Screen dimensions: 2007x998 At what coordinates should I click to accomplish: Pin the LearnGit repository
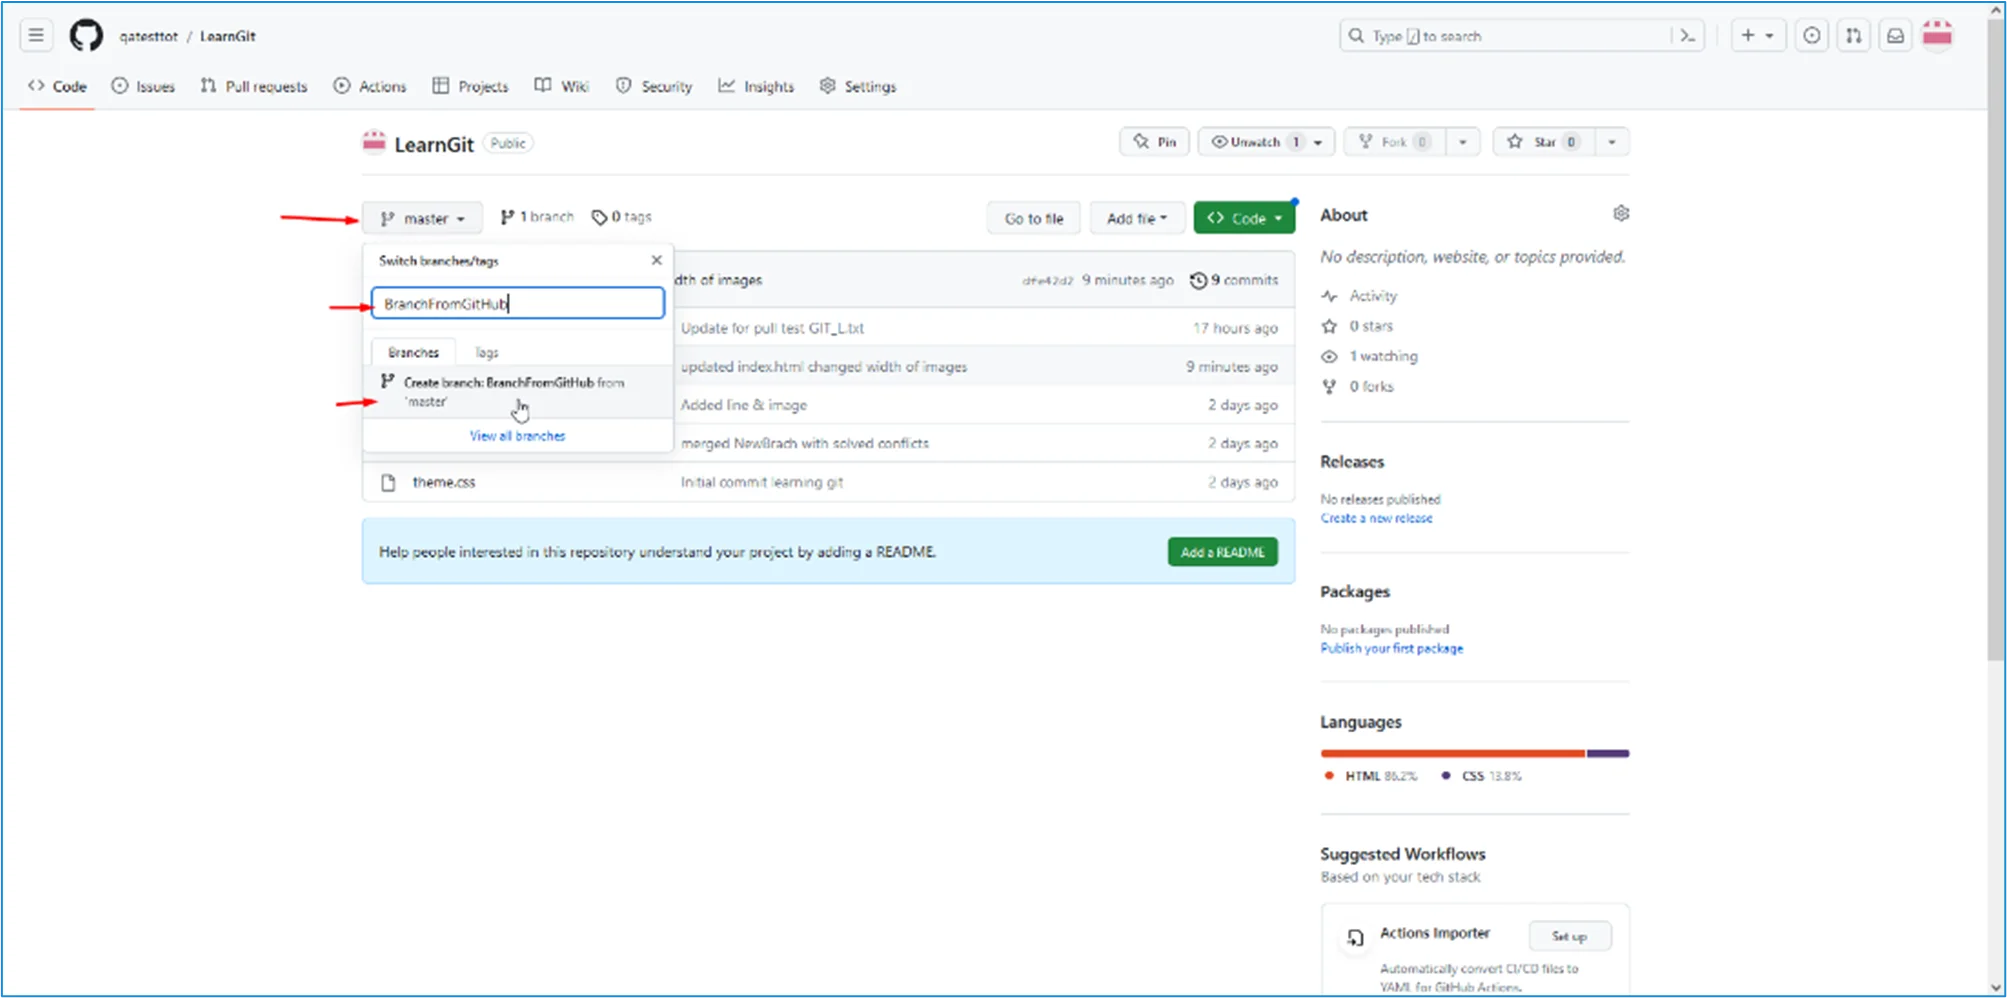point(1154,142)
